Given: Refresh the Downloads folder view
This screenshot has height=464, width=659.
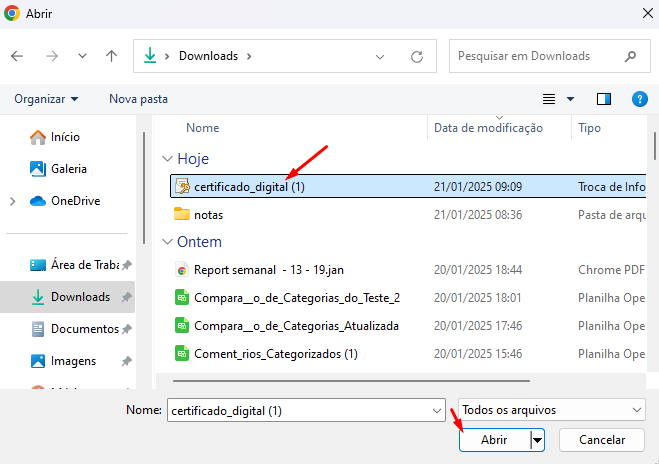Looking at the screenshot, I should click(x=417, y=56).
